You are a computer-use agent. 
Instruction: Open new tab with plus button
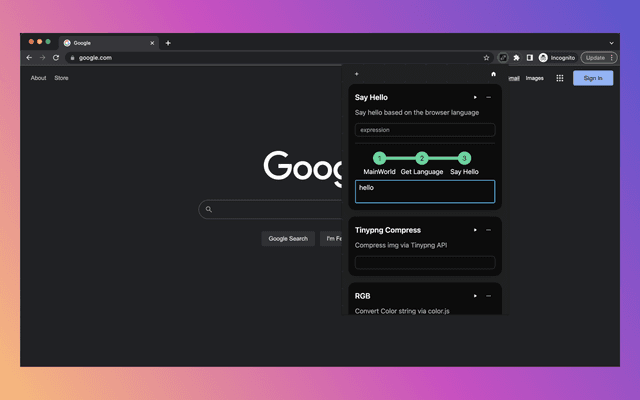(x=168, y=43)
